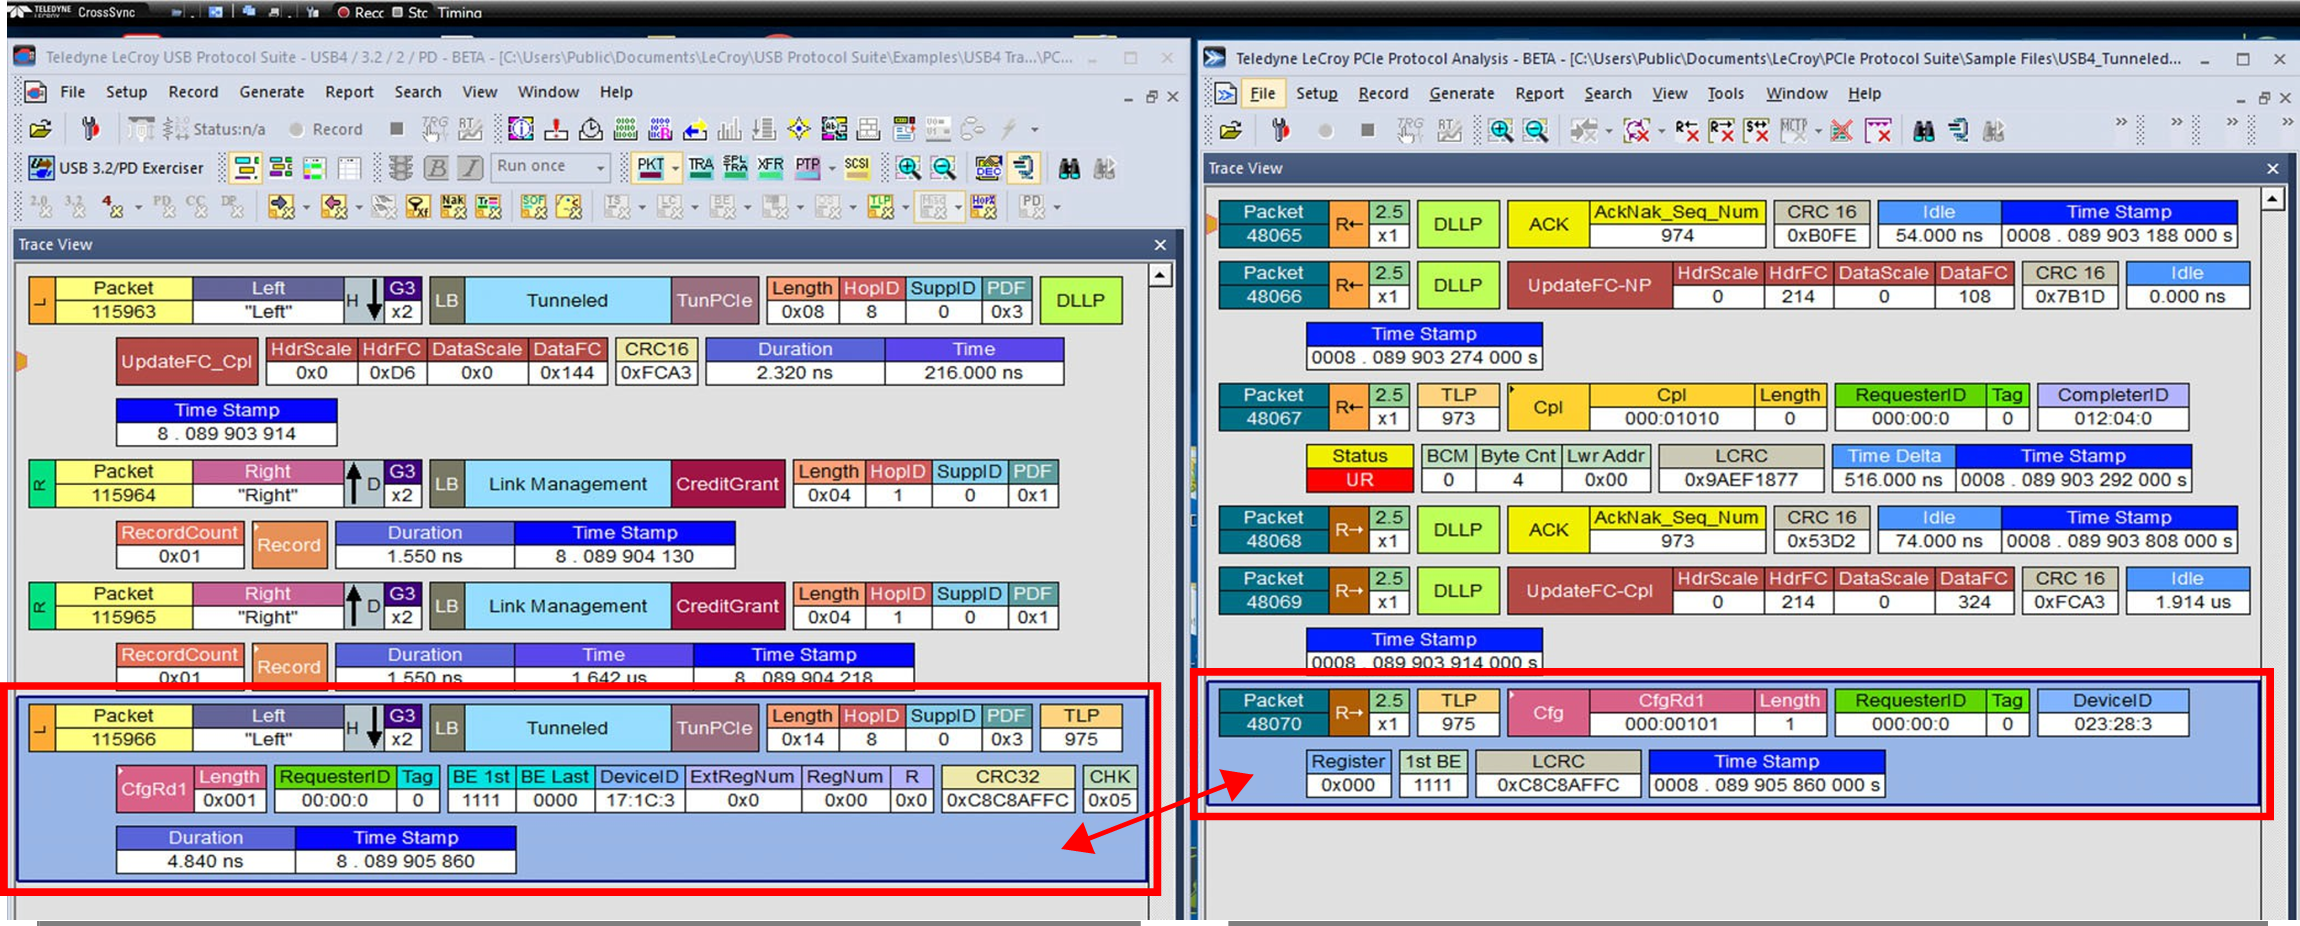Open the Generate menu in USB Protocol Suite
Screen dimensions: 2300x926
pyautogui.click(x=271, y=92)
